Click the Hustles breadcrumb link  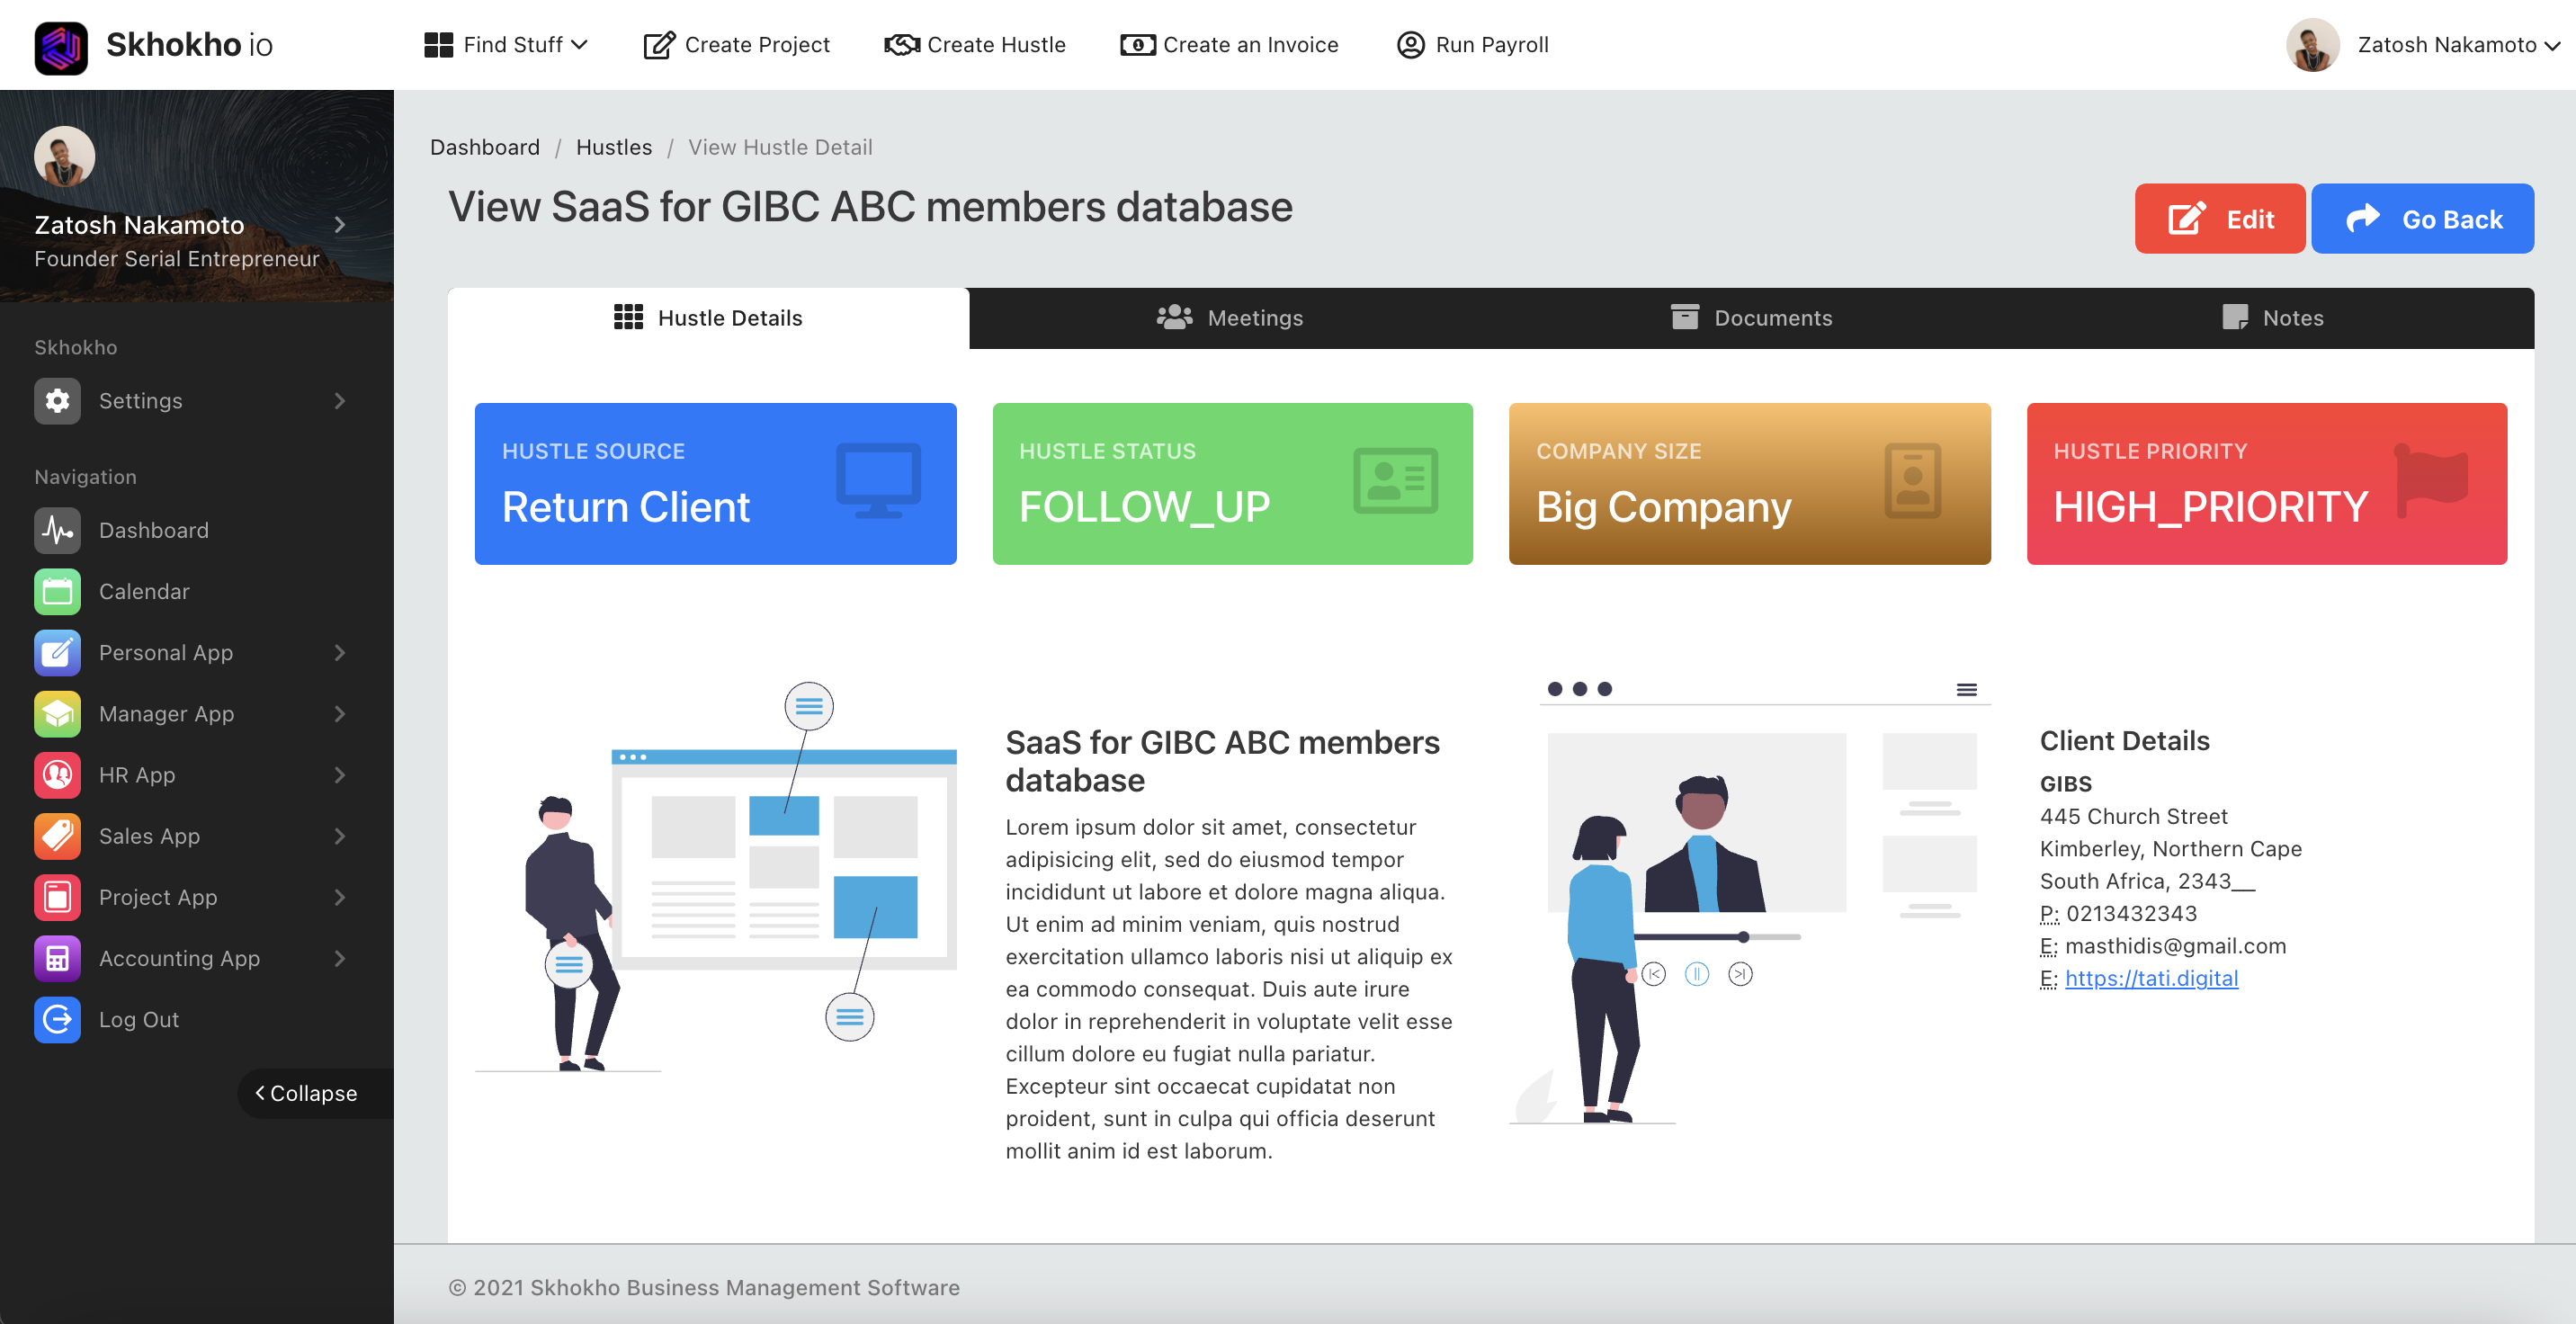[x=613, y=147]
